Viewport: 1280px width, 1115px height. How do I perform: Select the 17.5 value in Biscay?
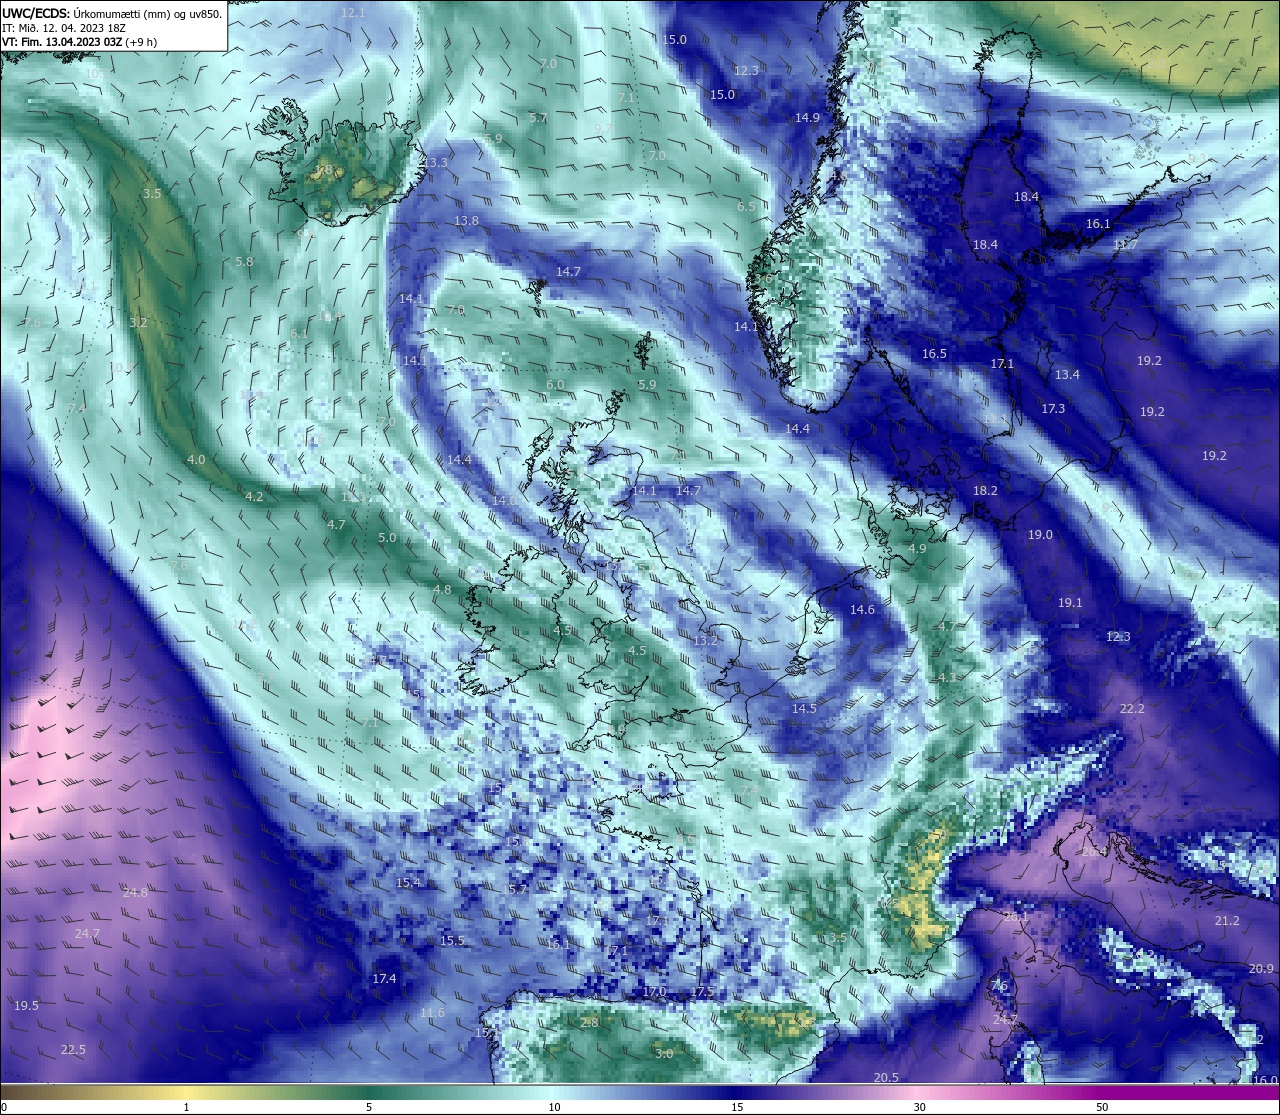703,991
